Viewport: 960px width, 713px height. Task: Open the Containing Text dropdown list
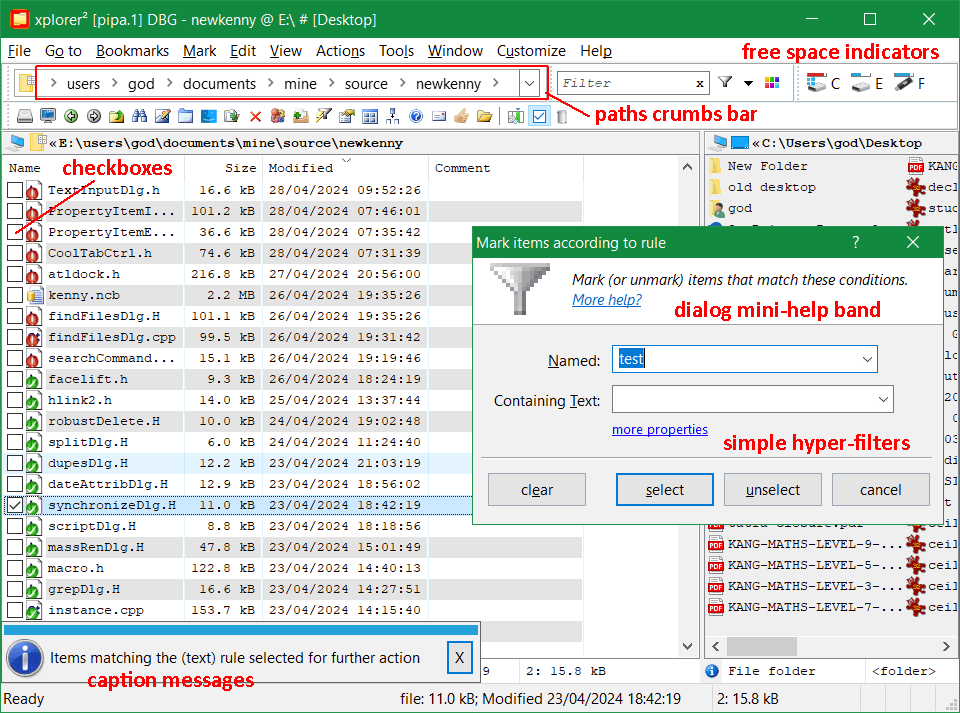tap(882, 400)
